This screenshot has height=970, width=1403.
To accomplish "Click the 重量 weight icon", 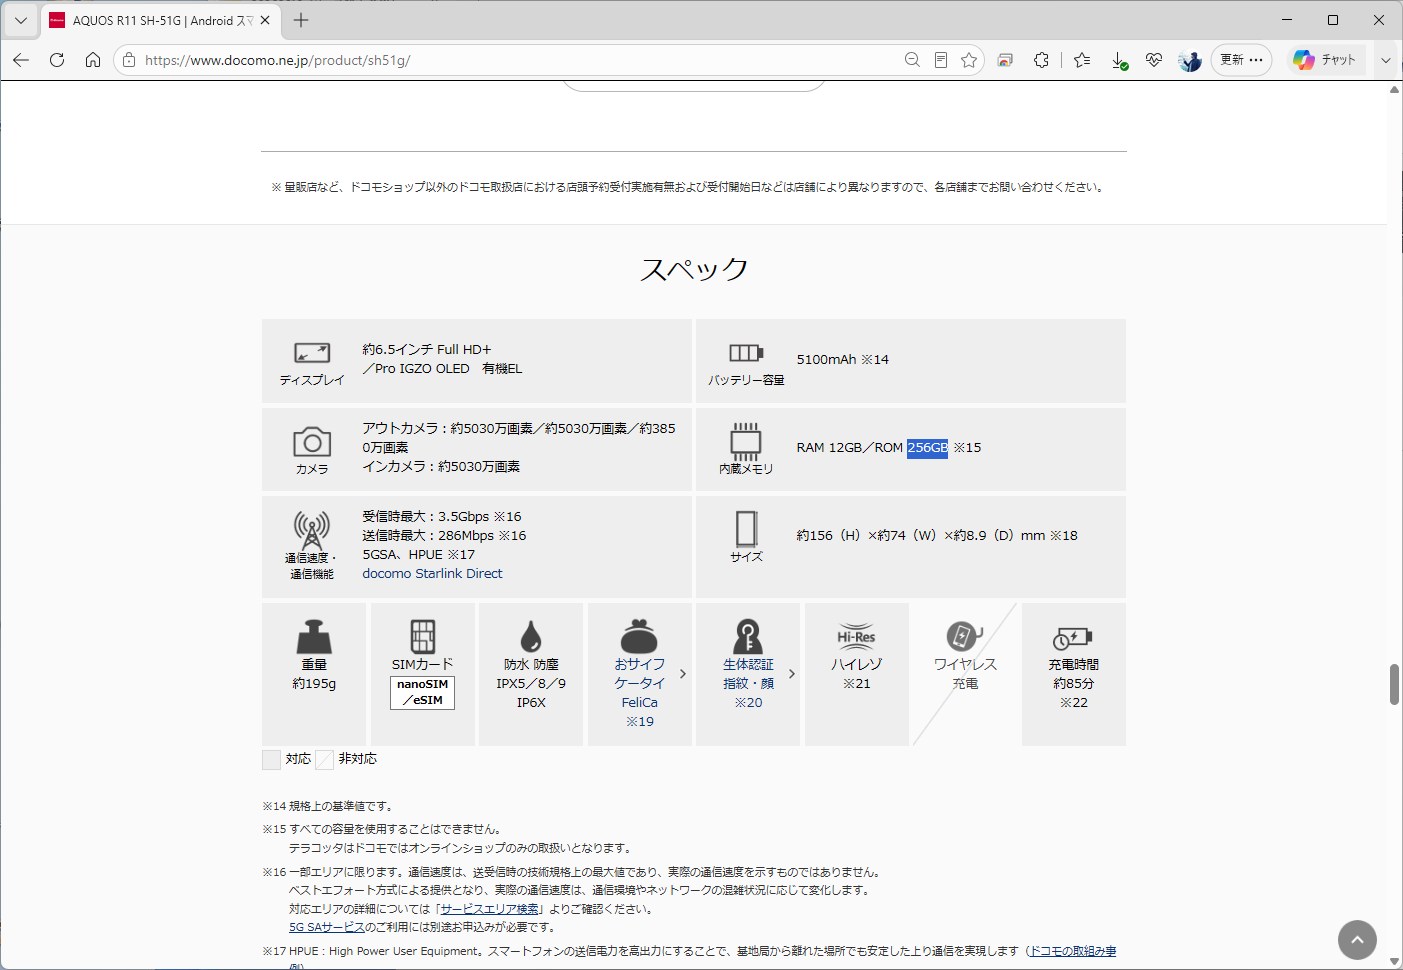I will click(314, 637).
